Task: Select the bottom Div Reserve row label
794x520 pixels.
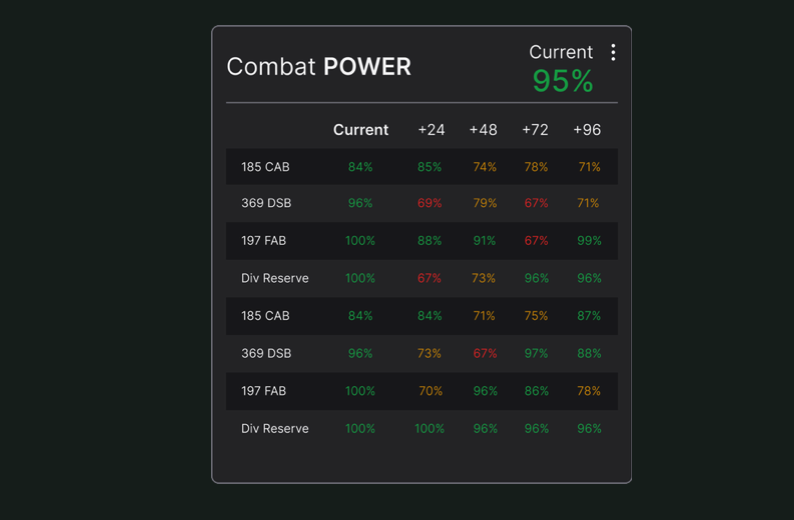Action: [274, 428]
